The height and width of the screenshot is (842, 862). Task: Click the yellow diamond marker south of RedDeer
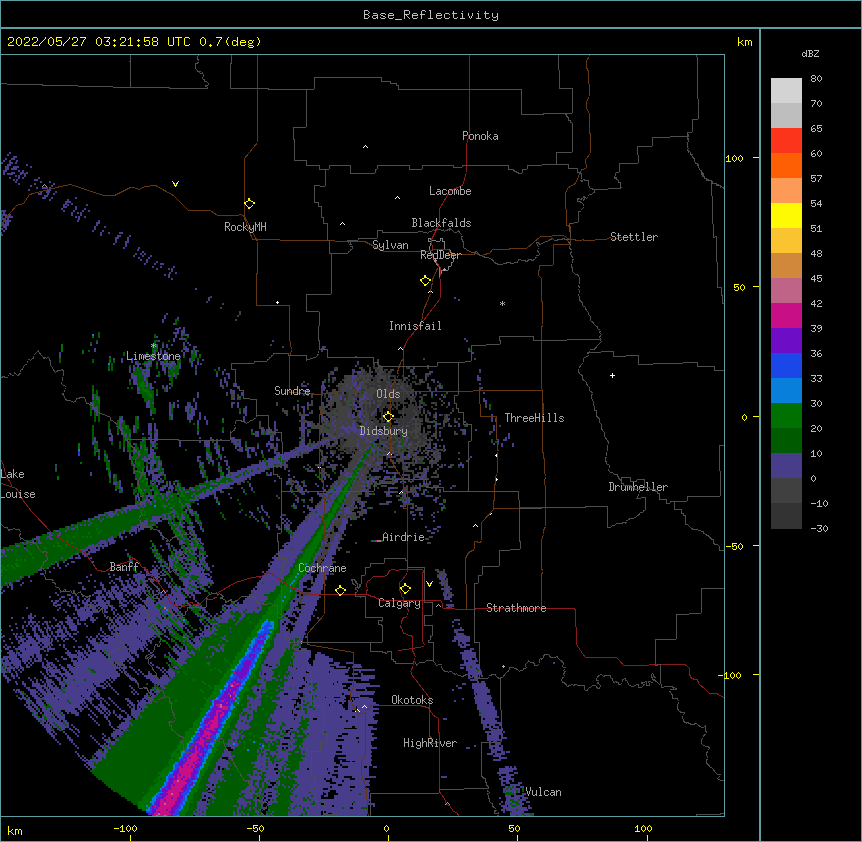click(425, 281)
